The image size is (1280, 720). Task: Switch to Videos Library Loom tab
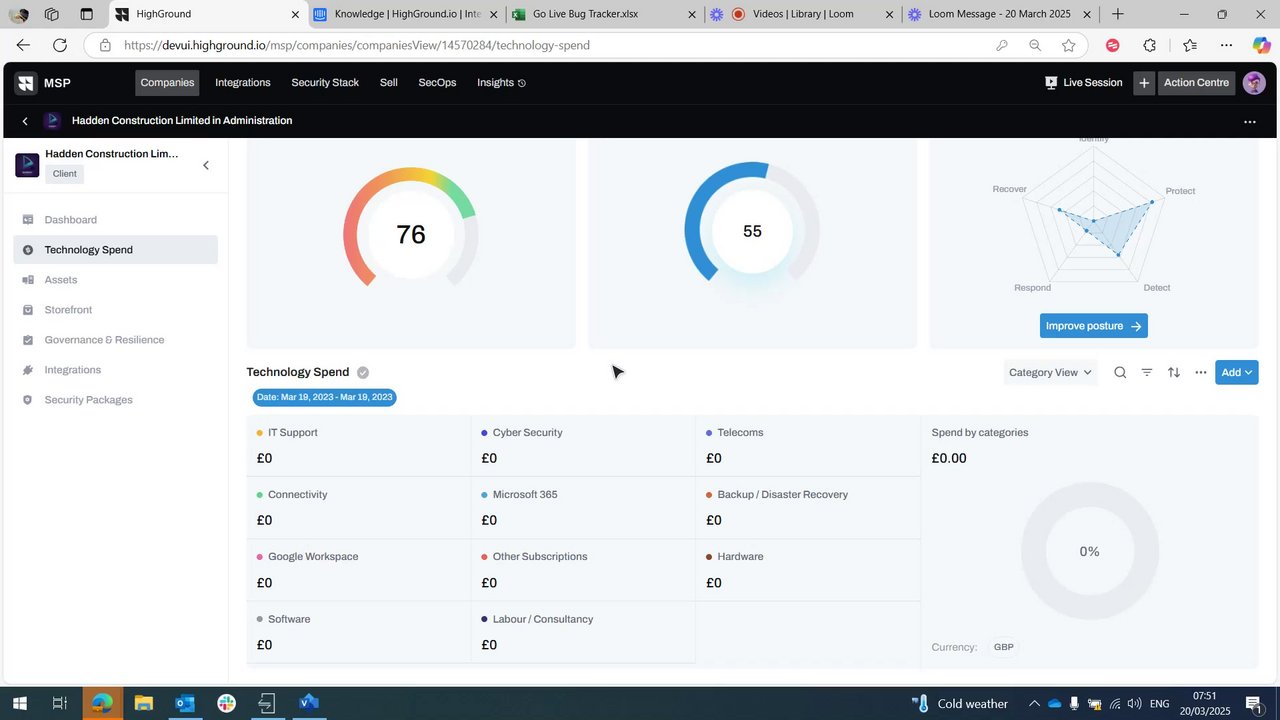pos(801,14)
